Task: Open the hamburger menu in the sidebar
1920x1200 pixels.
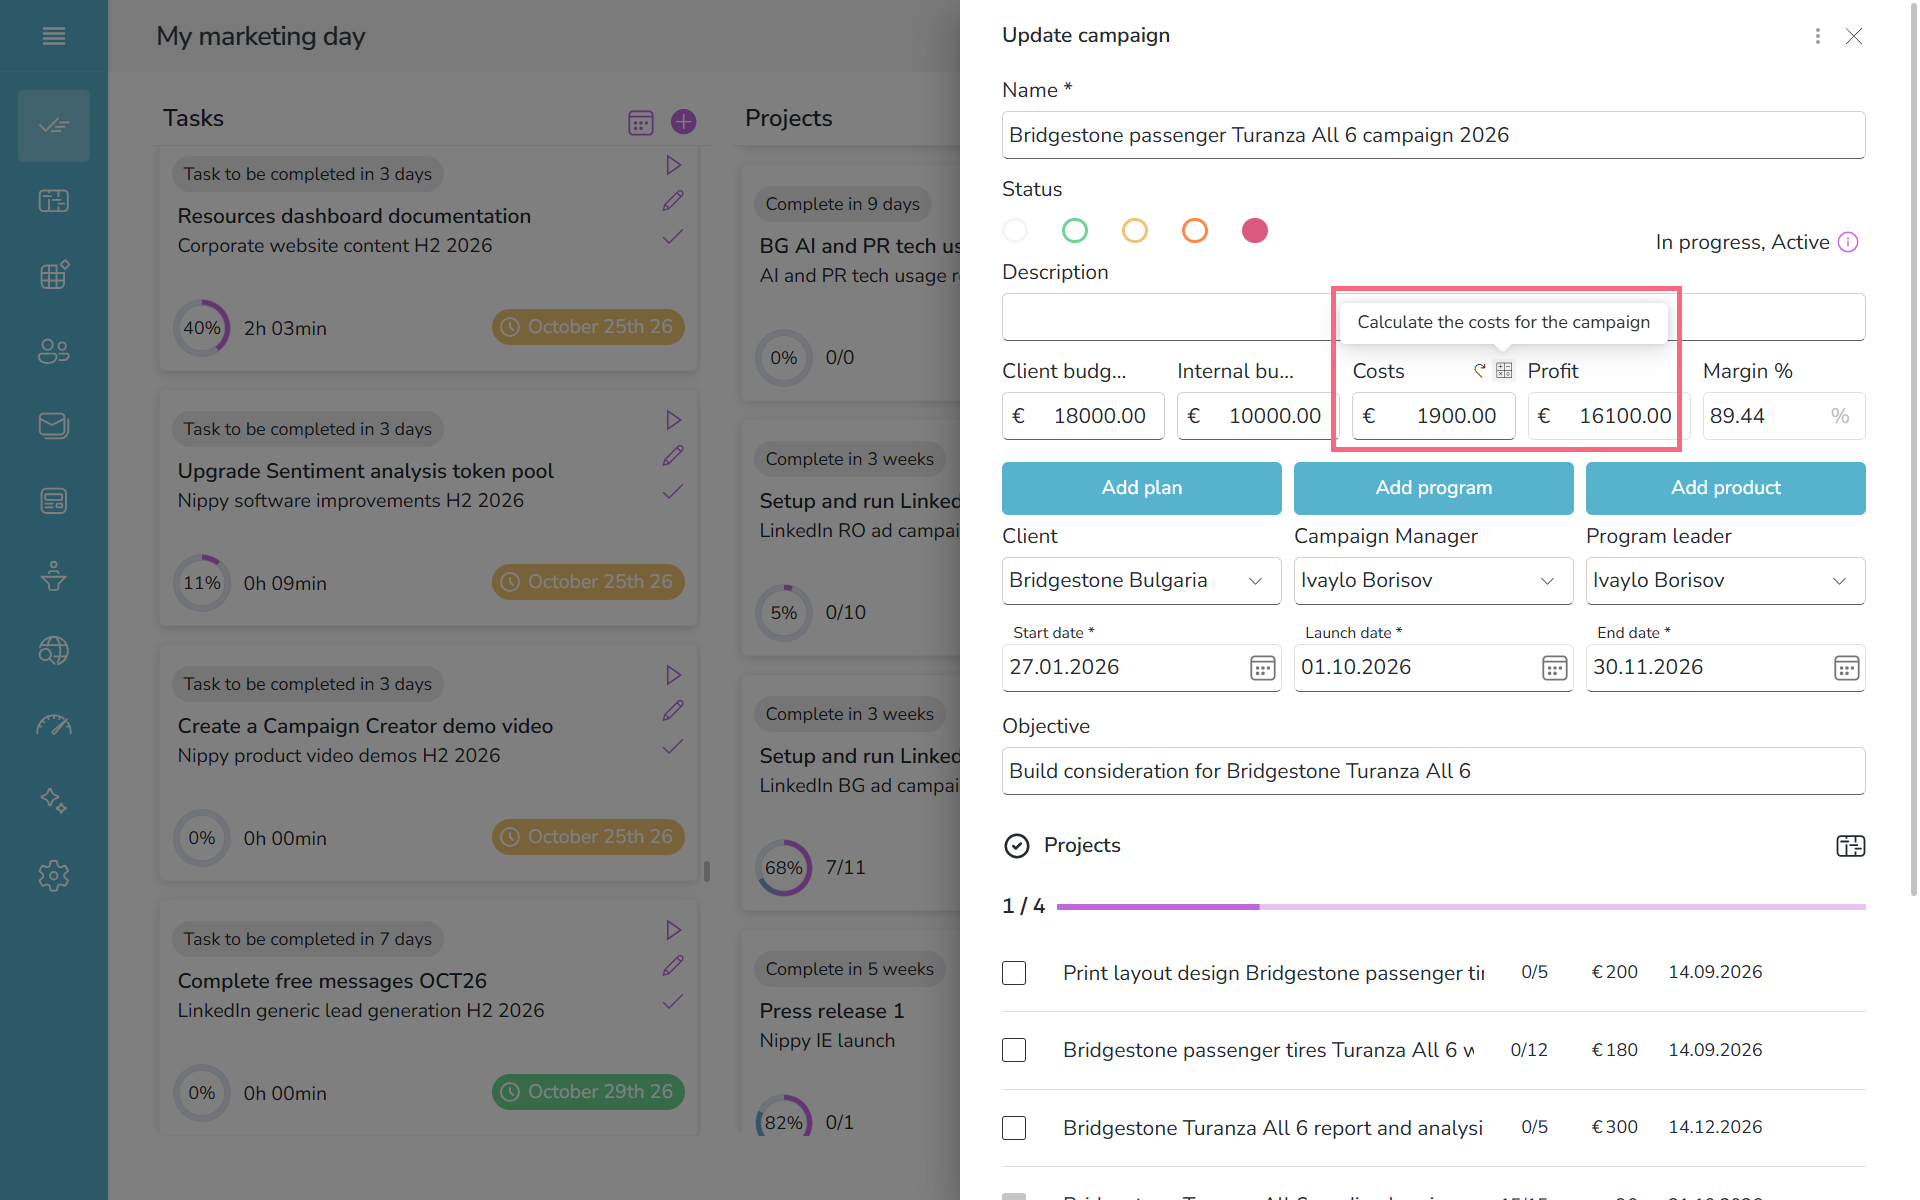Action: click(54, 36)
